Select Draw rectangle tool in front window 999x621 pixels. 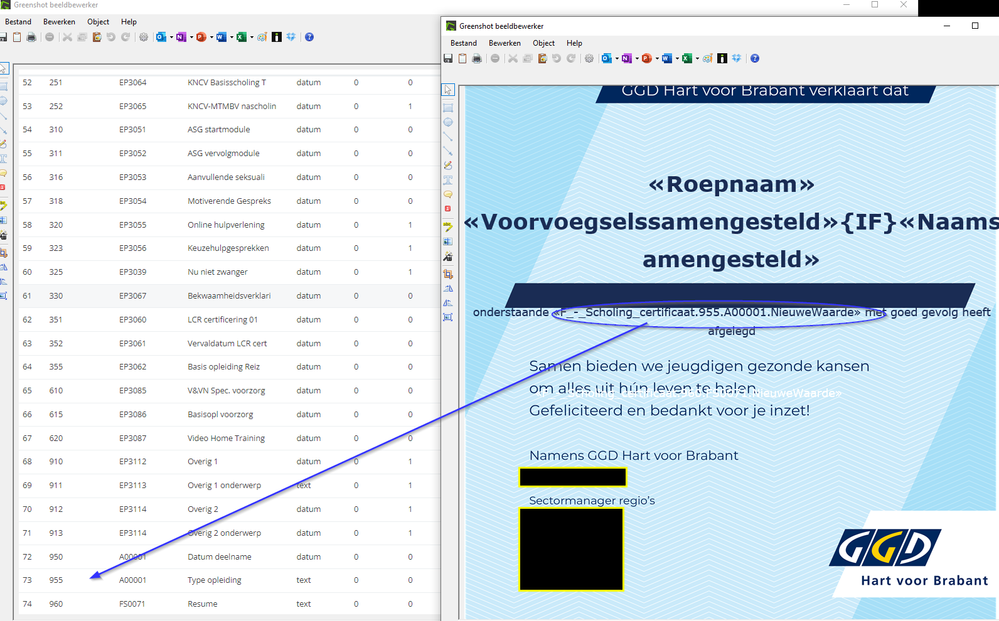point(448,108)
